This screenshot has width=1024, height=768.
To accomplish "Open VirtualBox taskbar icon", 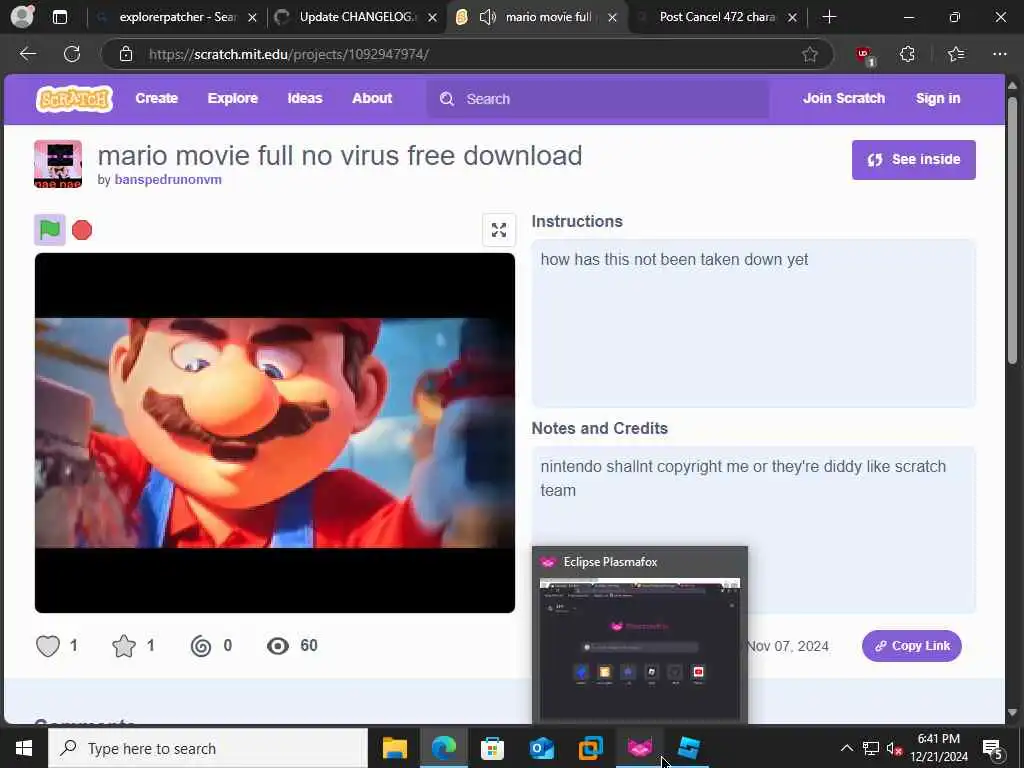I will coord(590,748).
